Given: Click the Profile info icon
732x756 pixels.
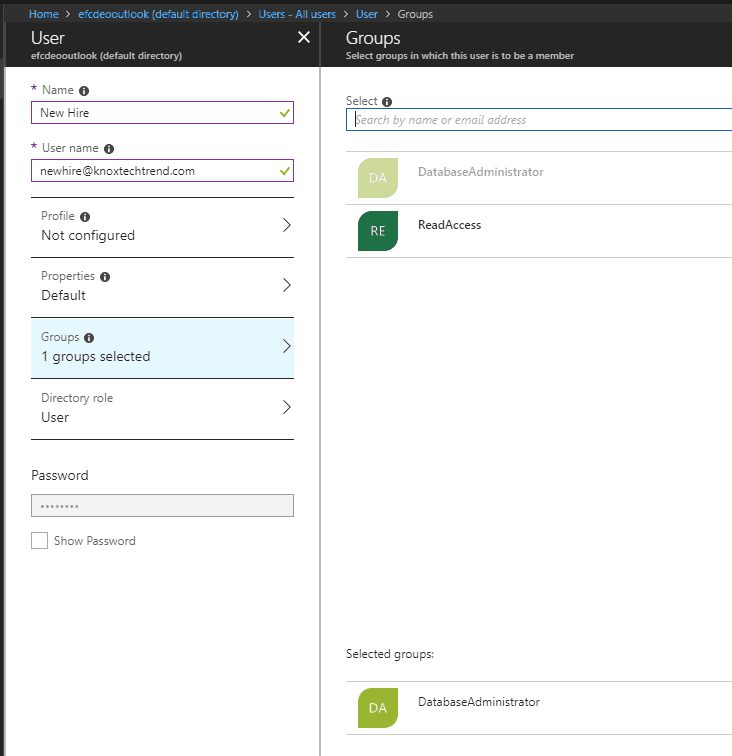Looking at the screenshot, I should coord(85,216).
